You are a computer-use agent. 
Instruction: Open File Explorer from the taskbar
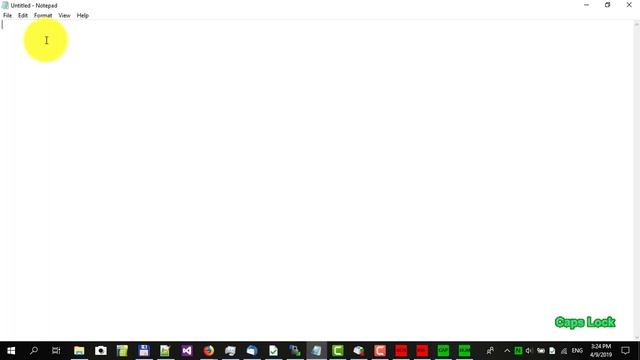(x=79, y=351)
